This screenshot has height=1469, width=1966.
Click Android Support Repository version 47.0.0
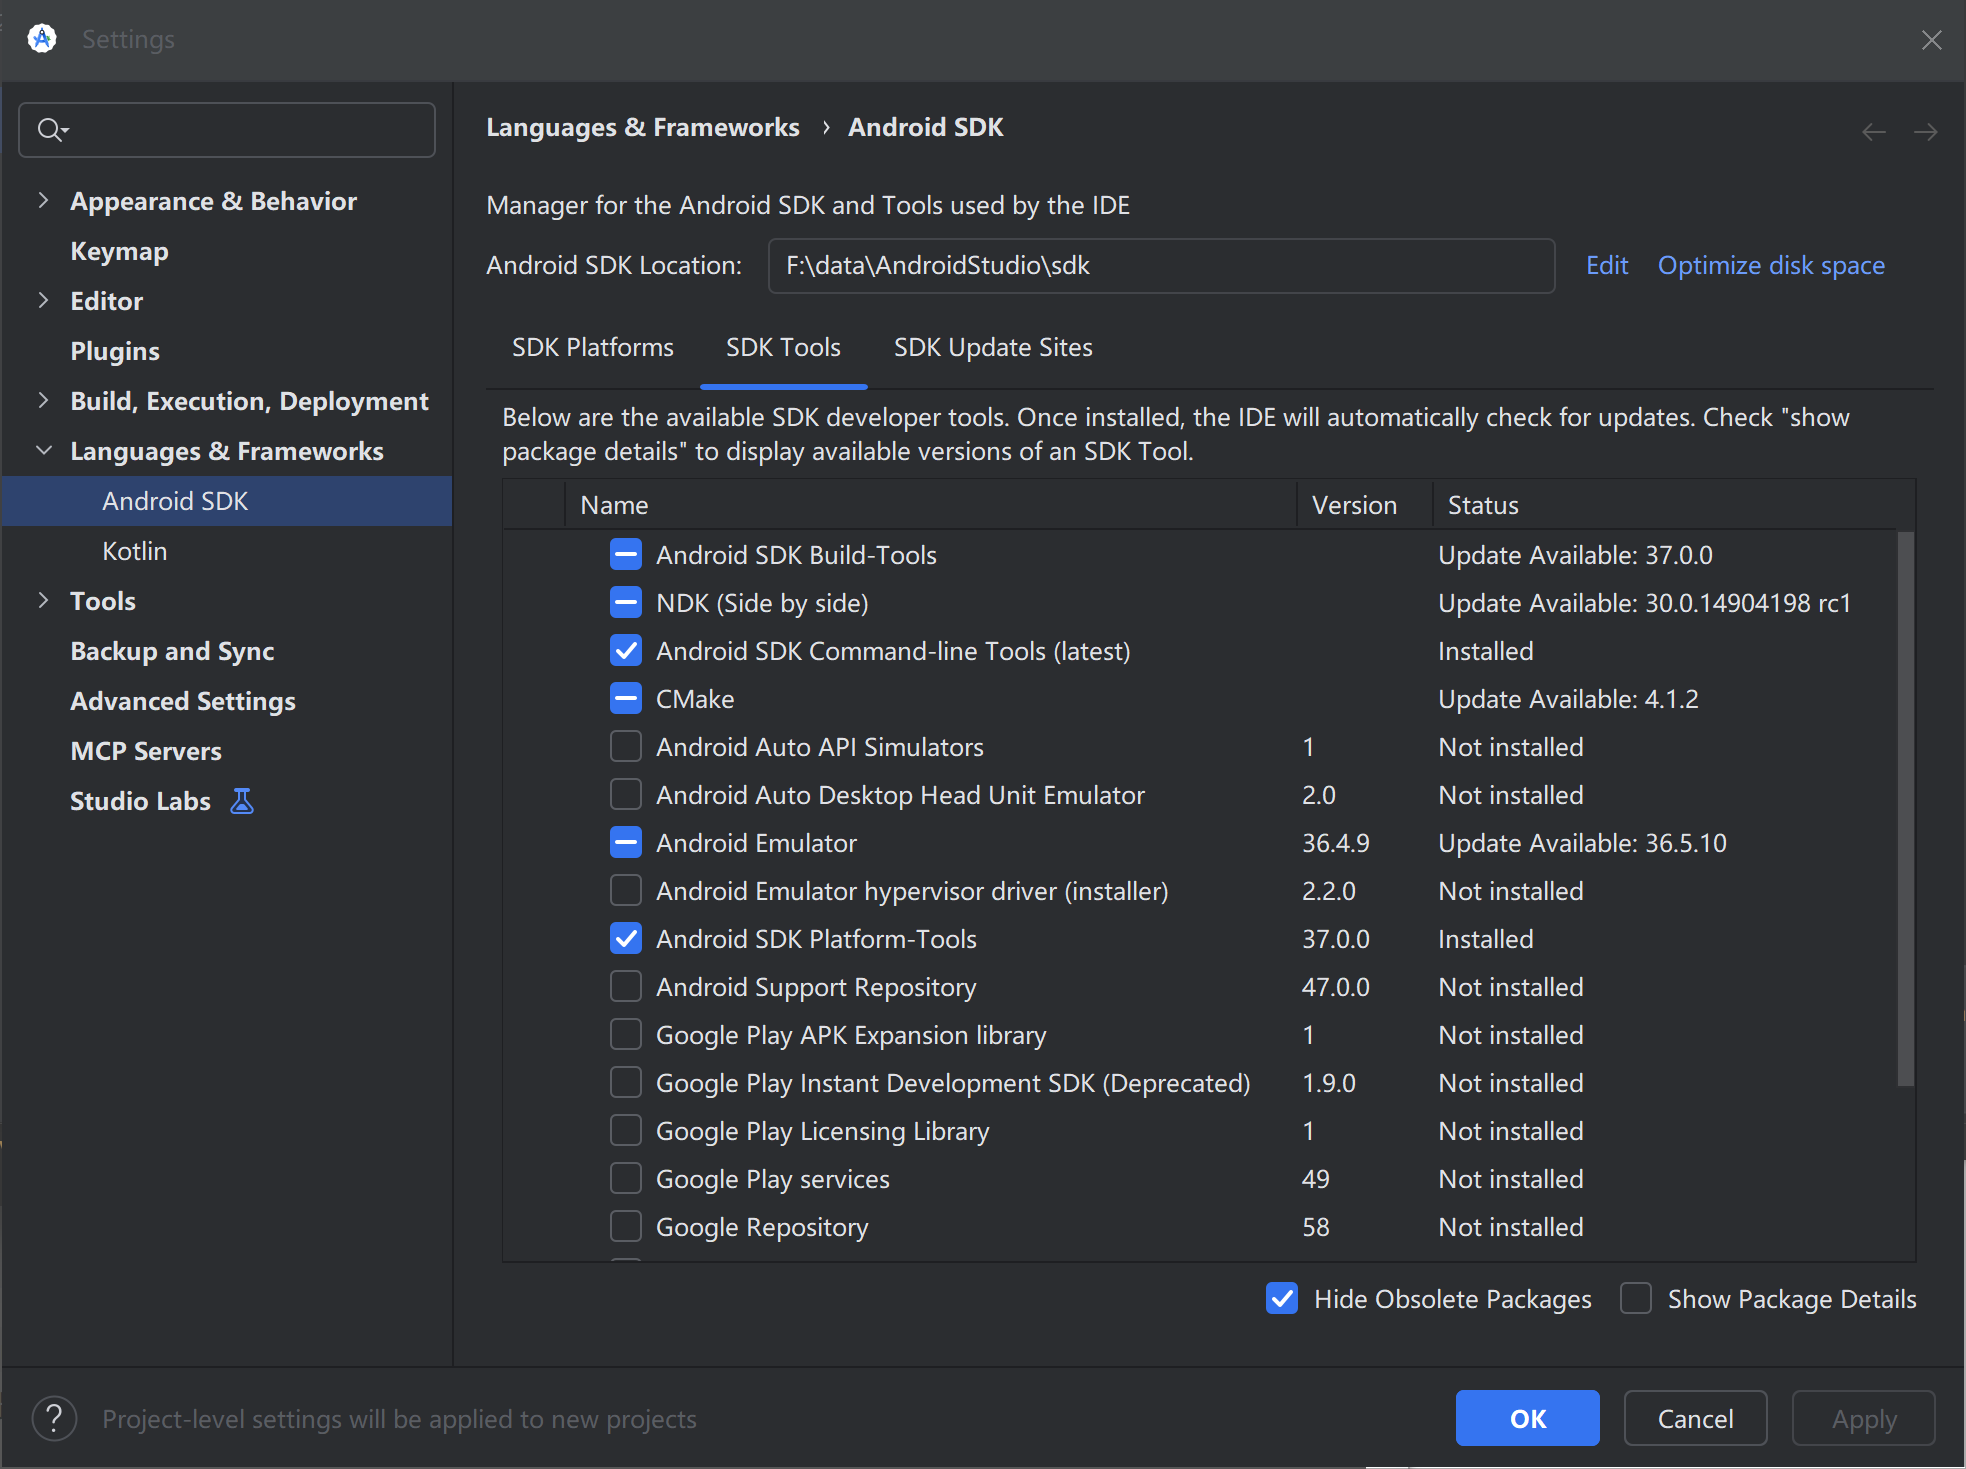[1335, 987]
